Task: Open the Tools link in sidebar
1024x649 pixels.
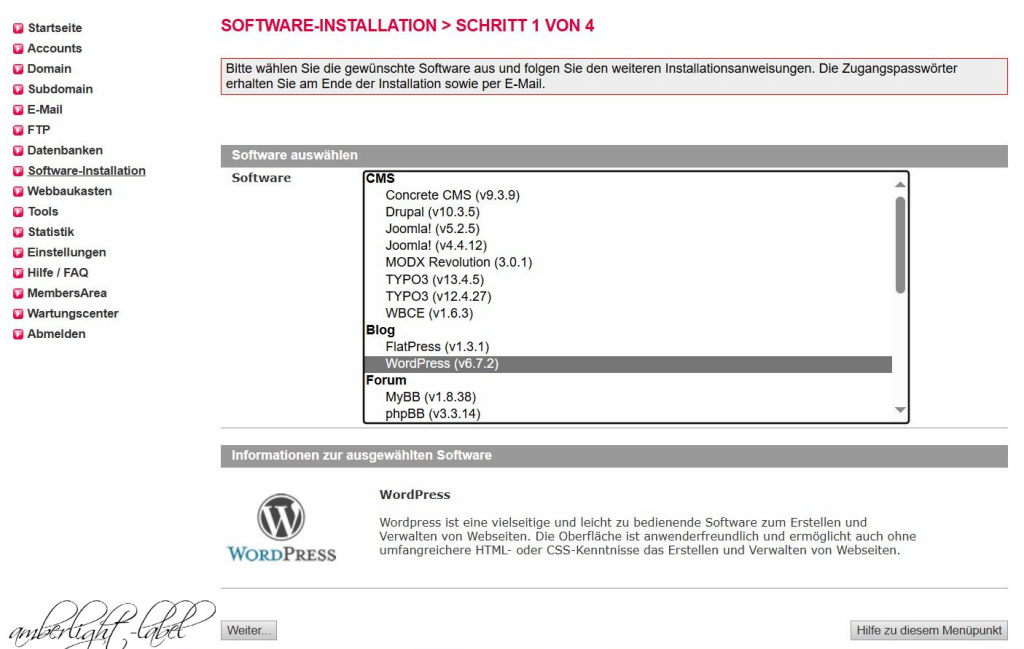Action: pyautogui.click(x=42, y=212)
